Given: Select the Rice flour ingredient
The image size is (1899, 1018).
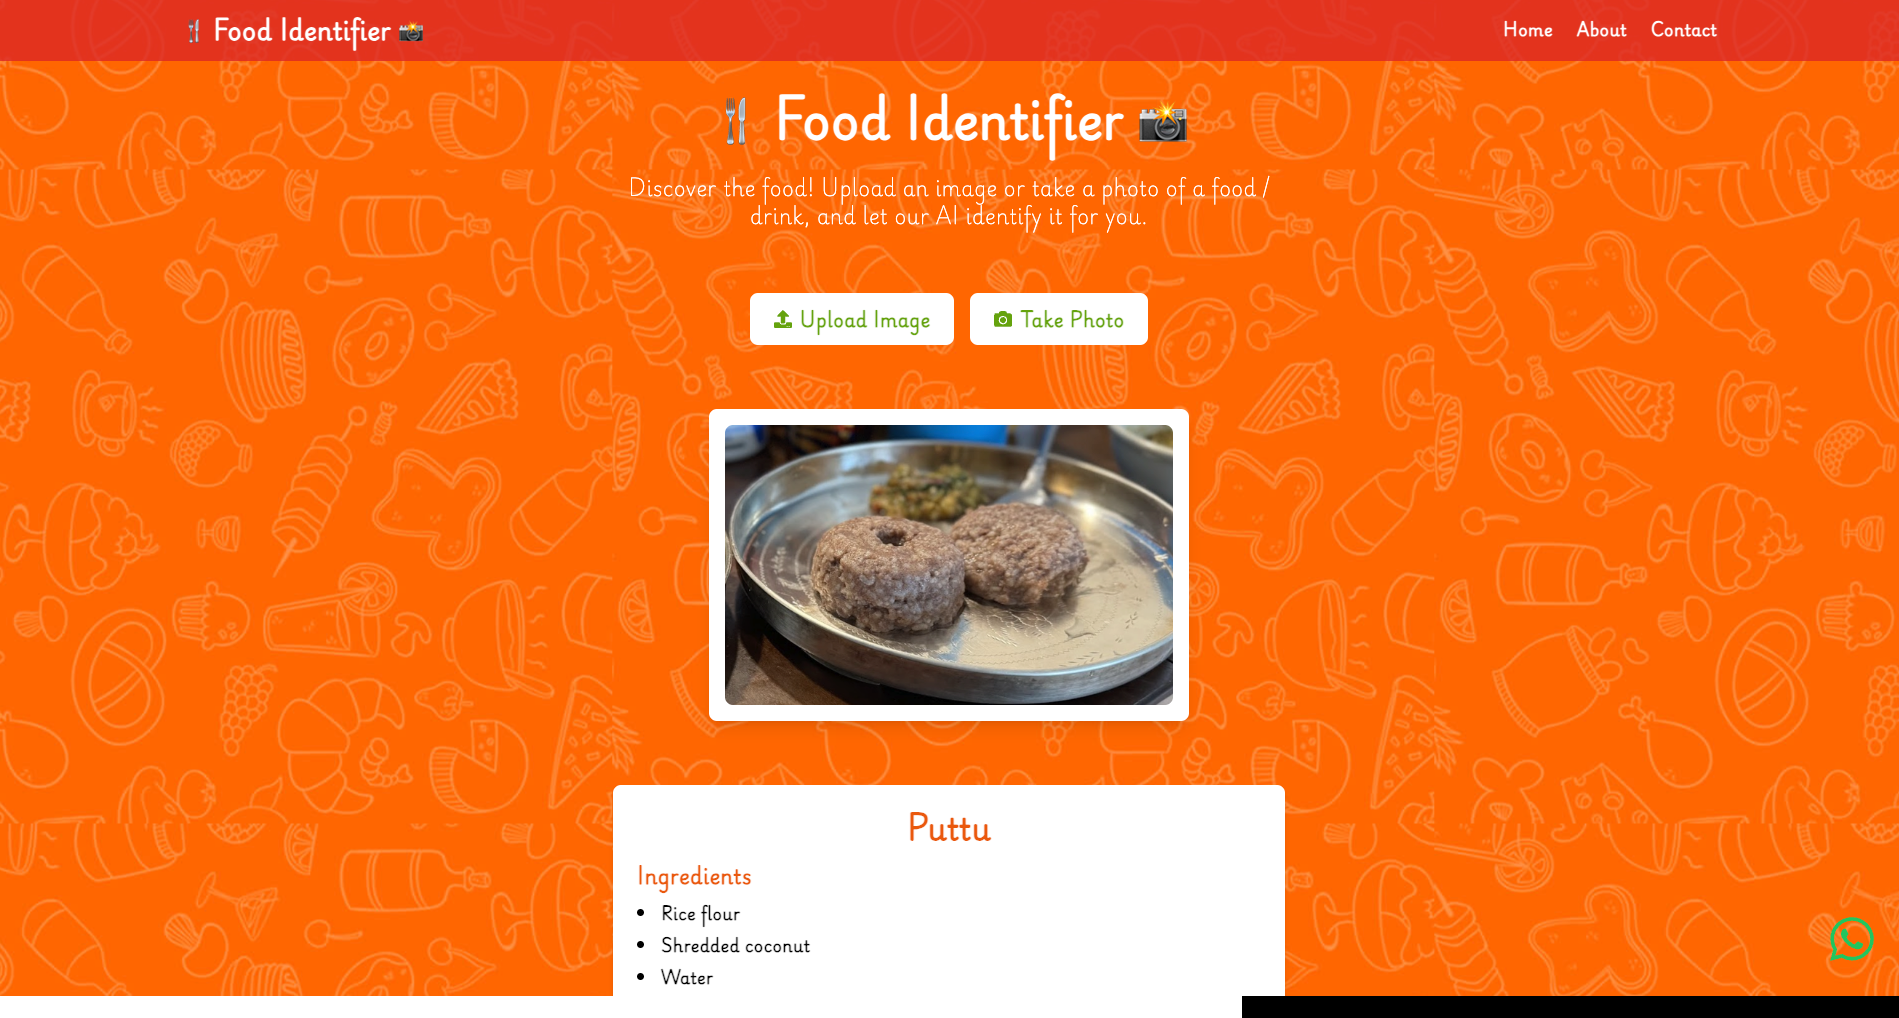Looking at the screenshot, I should tap(700, 914).
